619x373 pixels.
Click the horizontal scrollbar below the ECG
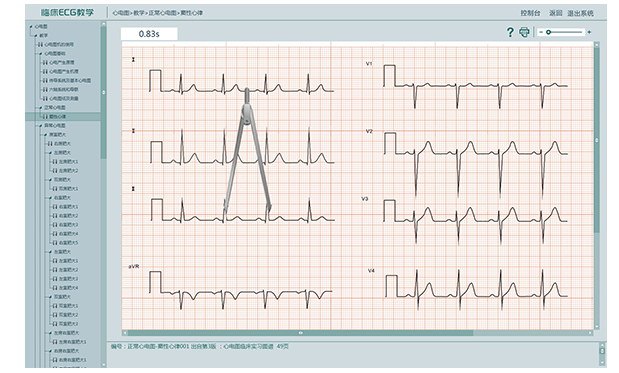pos(300,333)
